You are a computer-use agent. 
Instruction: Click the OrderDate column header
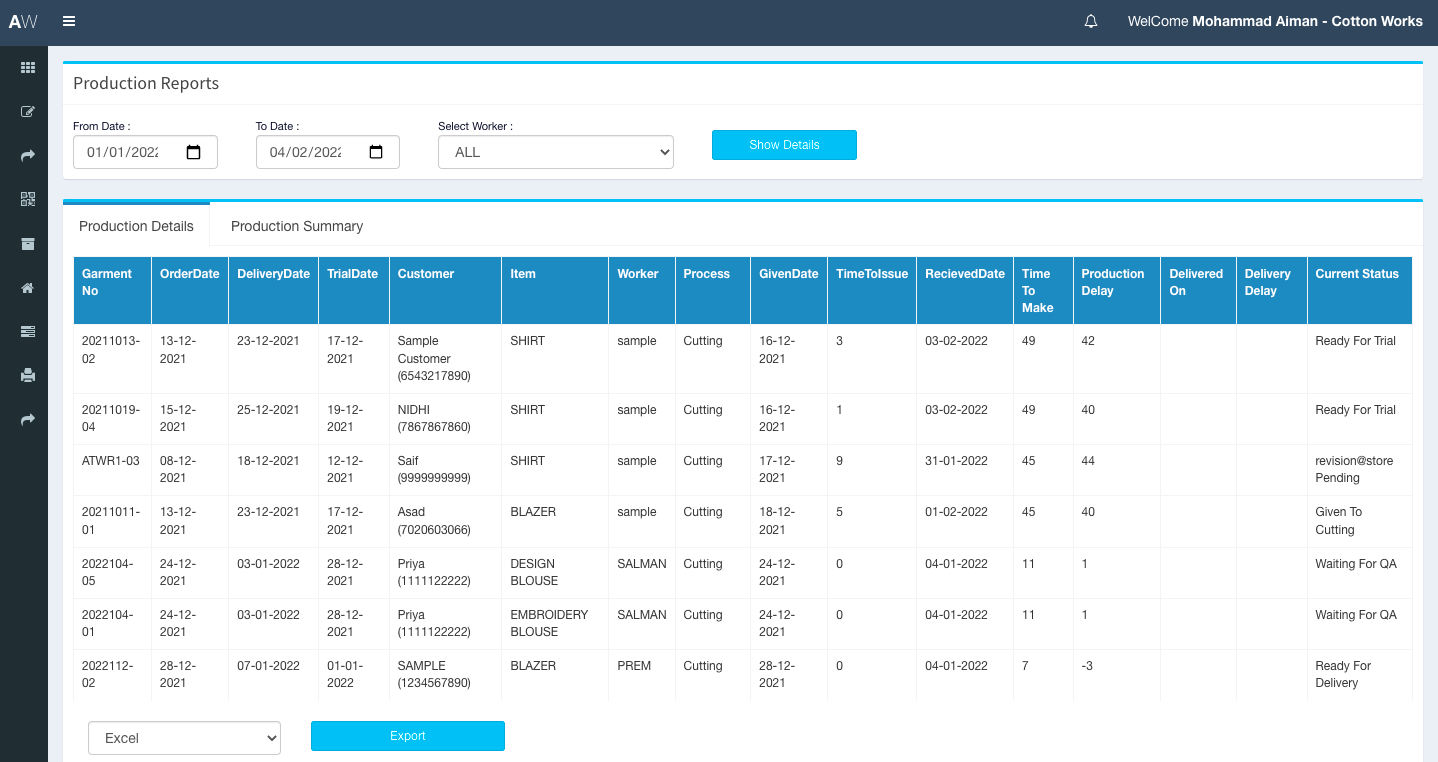coord(190,290)
